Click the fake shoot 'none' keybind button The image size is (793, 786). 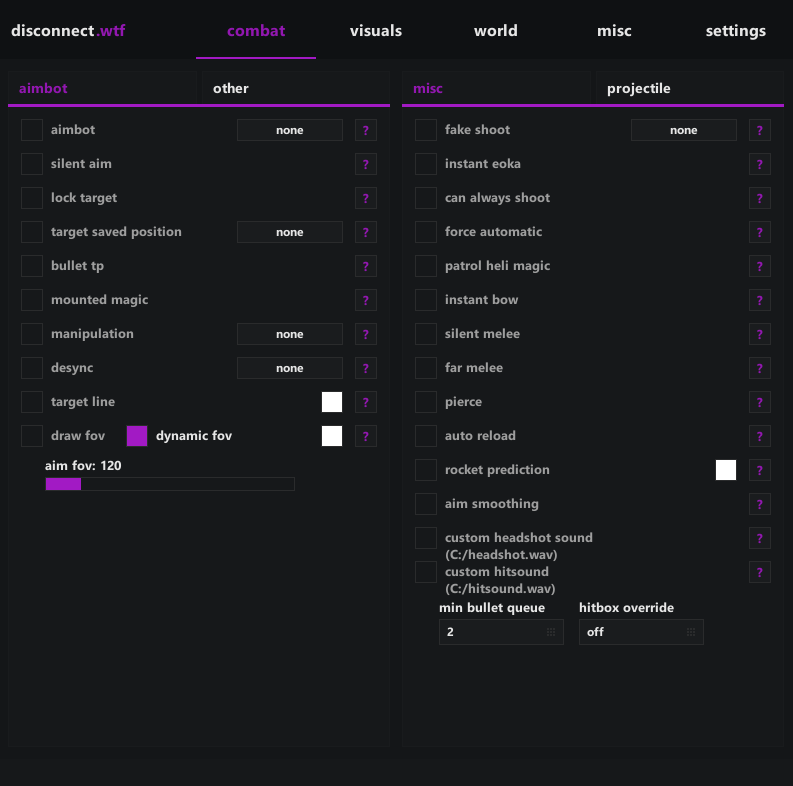(684, 130)
